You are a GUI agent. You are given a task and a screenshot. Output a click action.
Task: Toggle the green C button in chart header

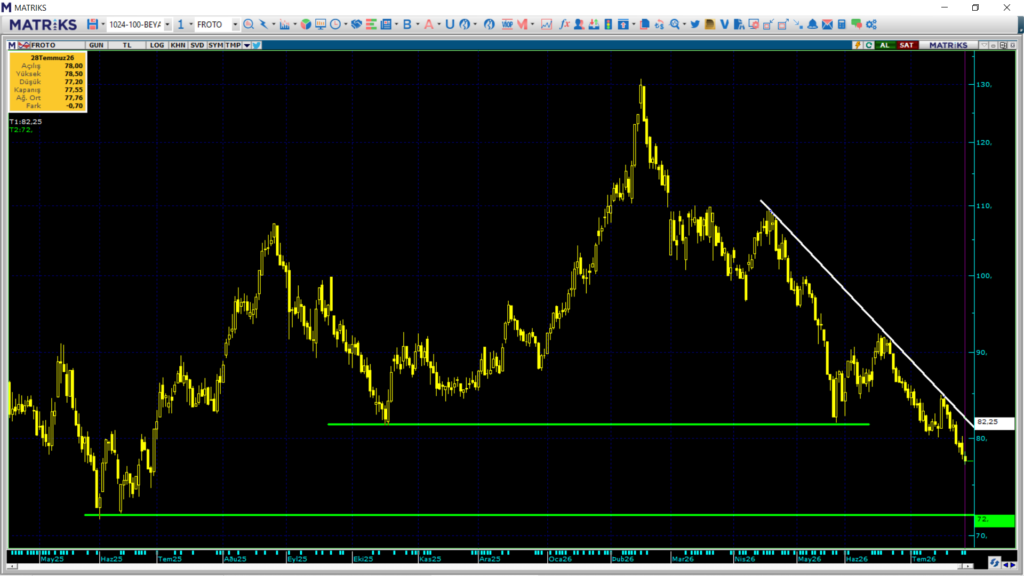(x=869, y=45)
